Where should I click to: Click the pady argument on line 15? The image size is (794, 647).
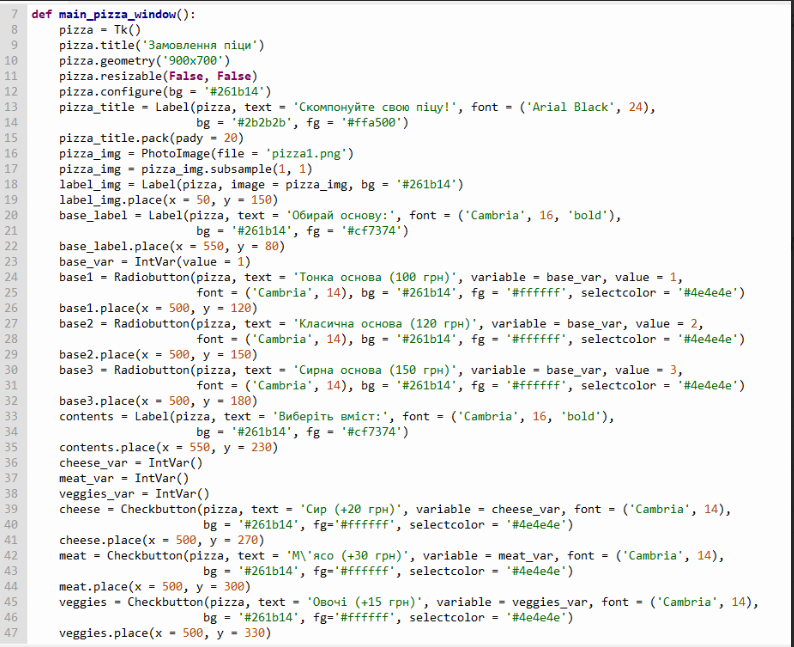pos(189,138)
